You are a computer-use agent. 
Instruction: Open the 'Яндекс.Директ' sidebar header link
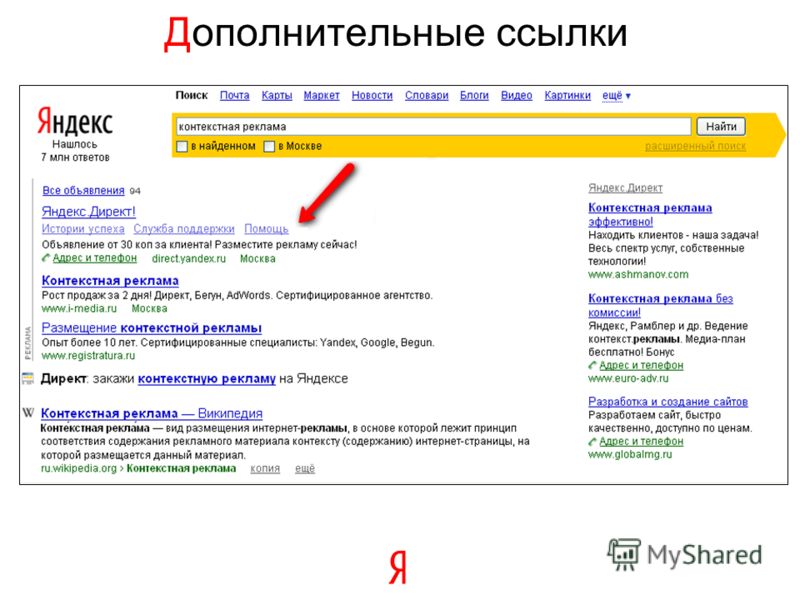[x=626, y=188]
